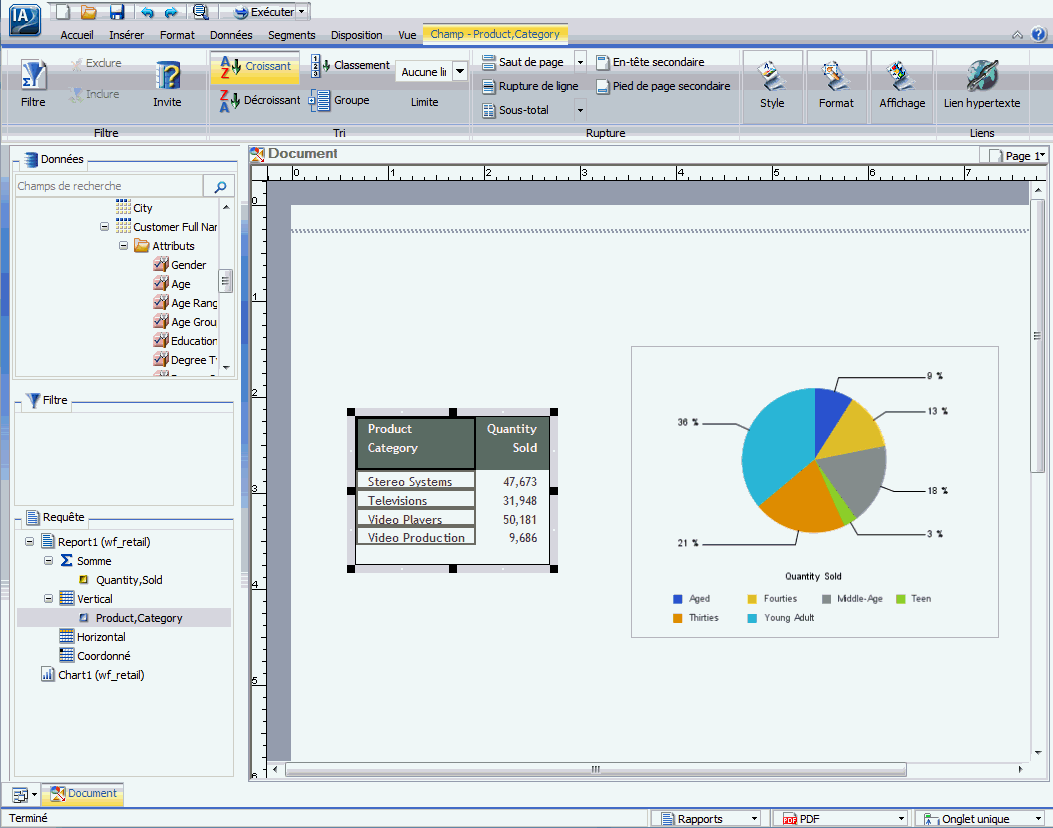Click the Quantity Sold column header
This screenshot has width=1053, height=828.
512,443
